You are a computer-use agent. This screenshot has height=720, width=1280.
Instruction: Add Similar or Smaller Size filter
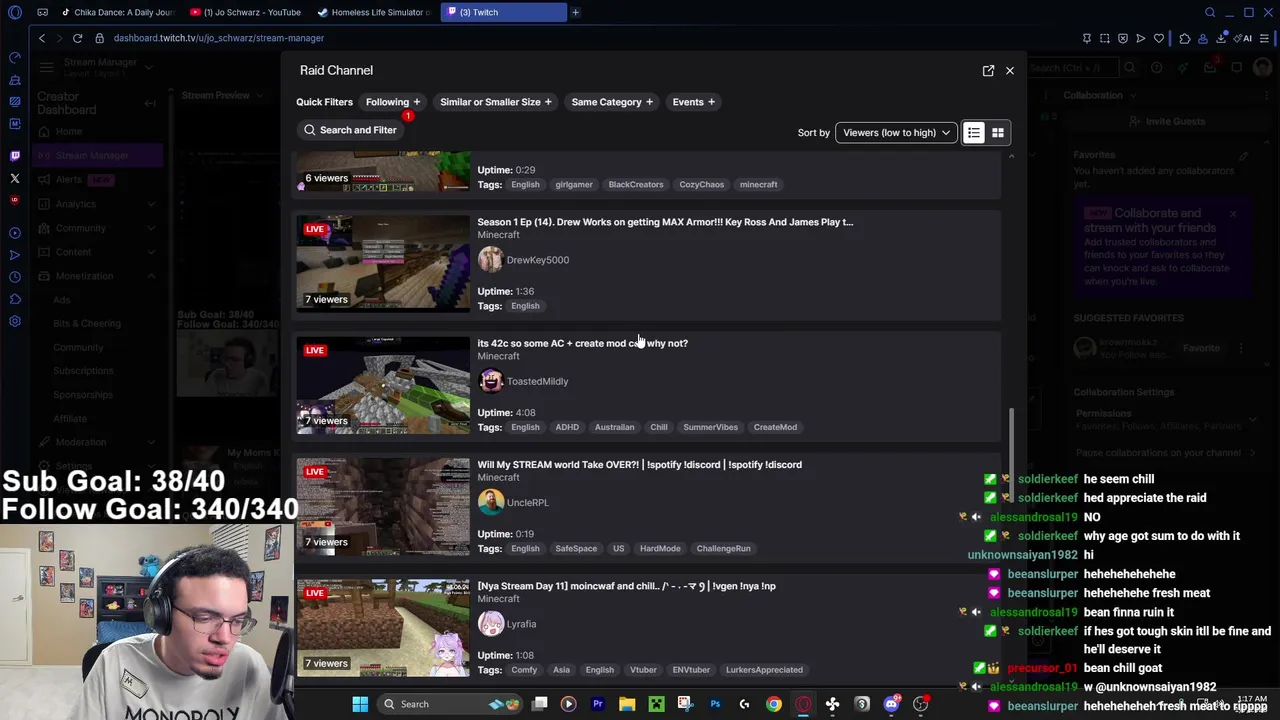[x=496, y=102]
